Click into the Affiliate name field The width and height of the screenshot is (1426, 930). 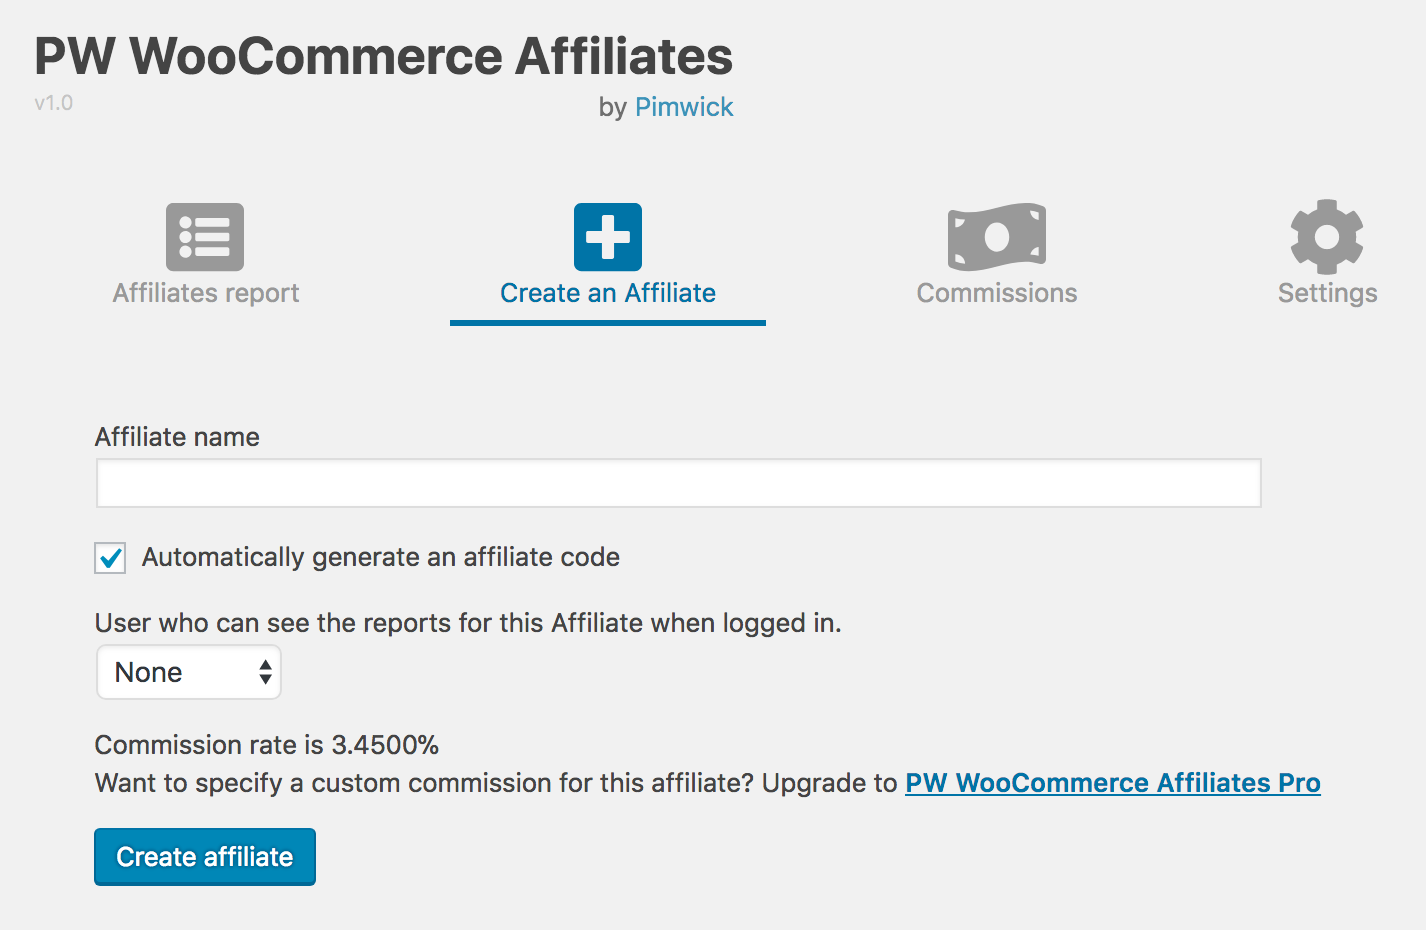(x=678, y=483)
